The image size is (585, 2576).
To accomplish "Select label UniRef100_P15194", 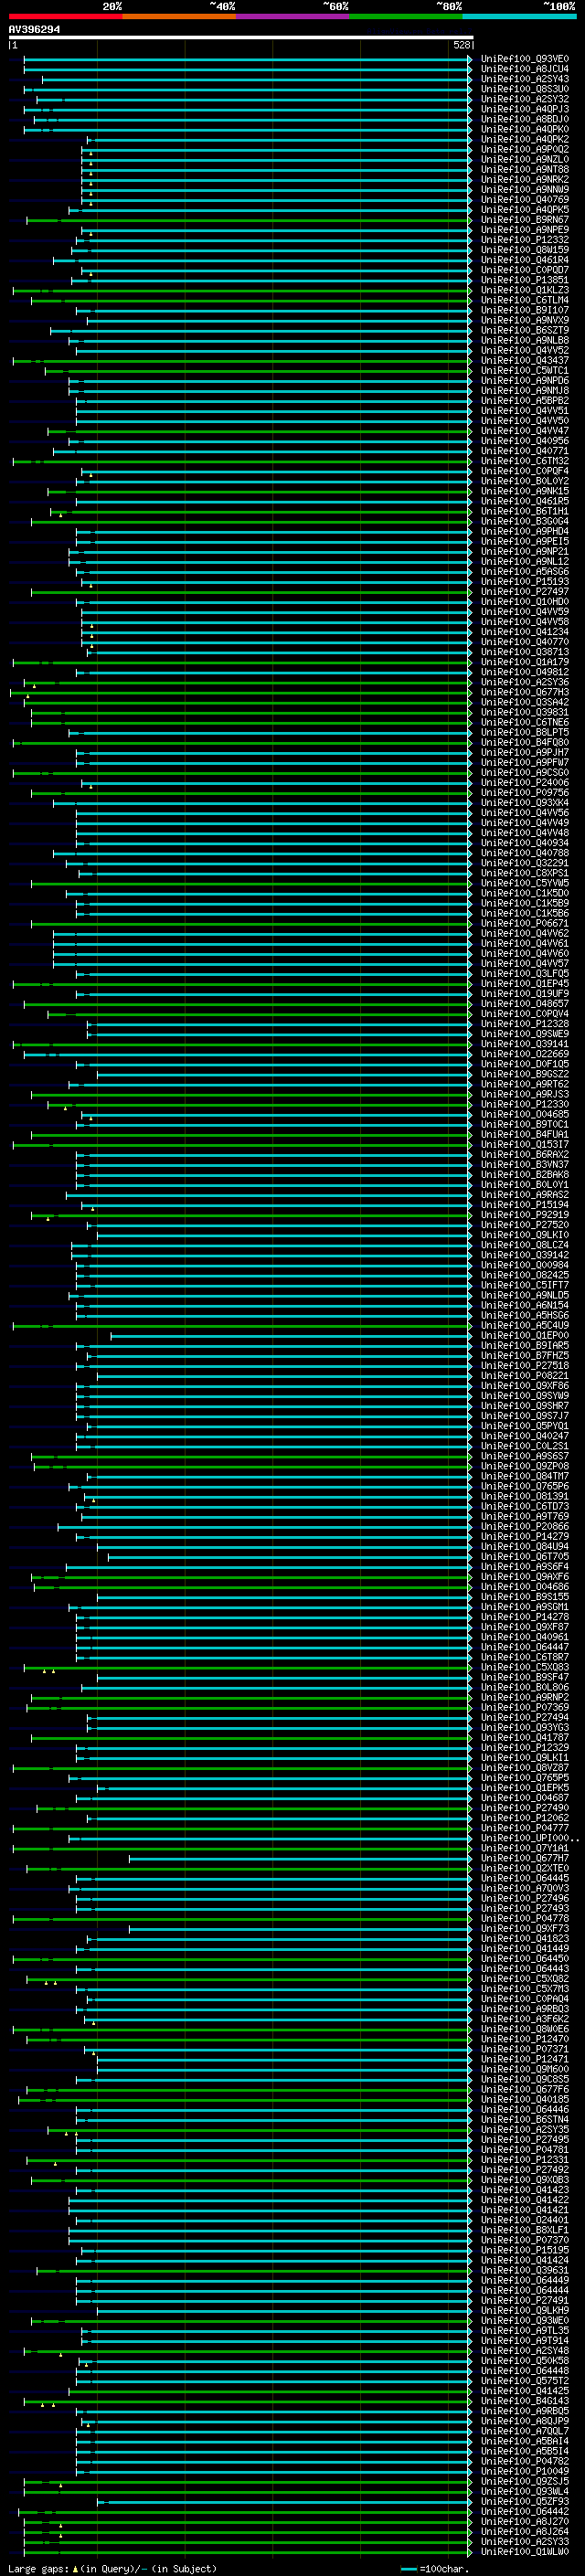I will tap(525, 1204).
